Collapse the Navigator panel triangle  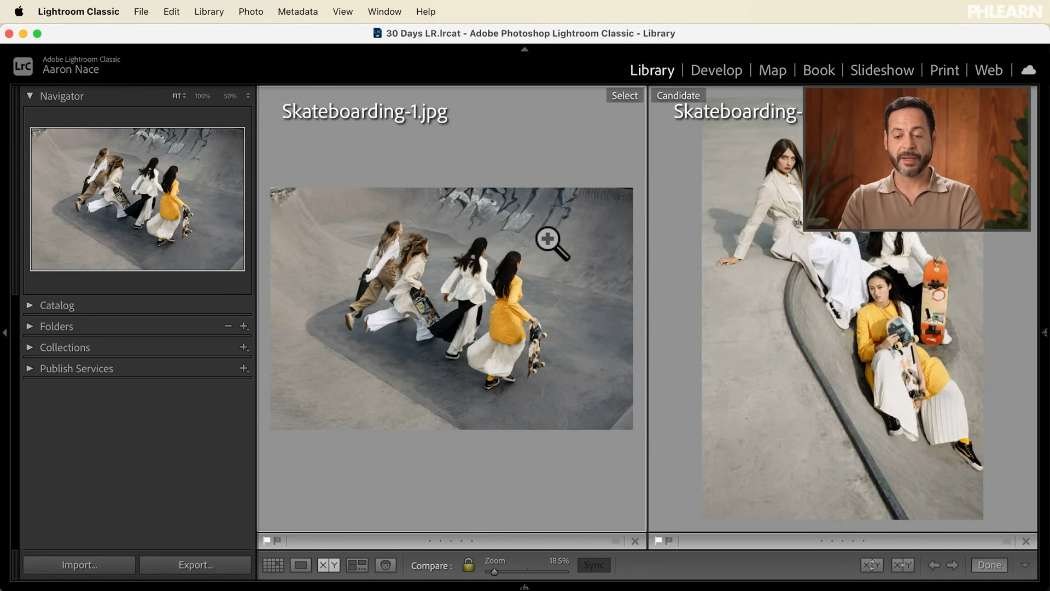(29, 96)
